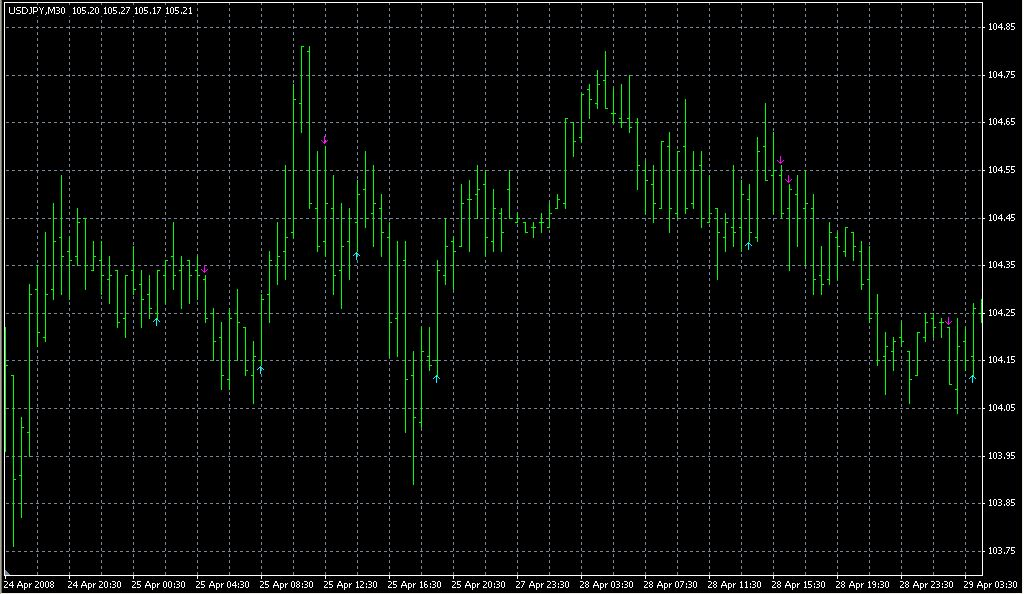Click the 104.65 price scale label

click(1002, 122)
